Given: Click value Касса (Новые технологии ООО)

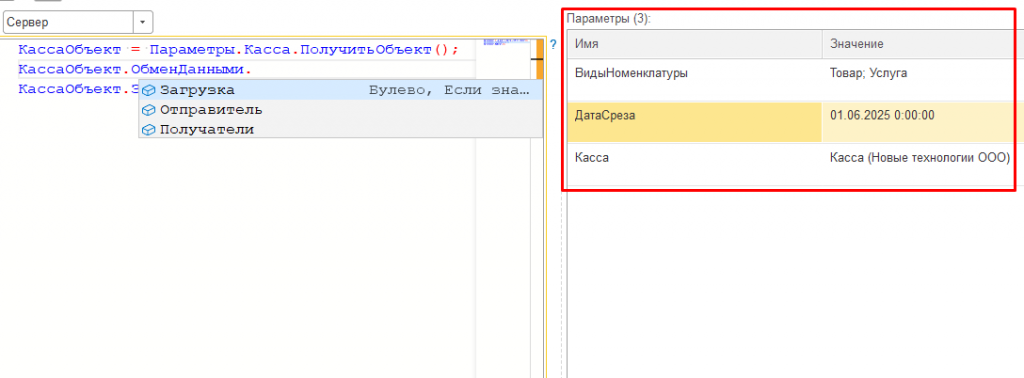Looking at the screenshot, I should pyautogui.click(x=920, y=157).
